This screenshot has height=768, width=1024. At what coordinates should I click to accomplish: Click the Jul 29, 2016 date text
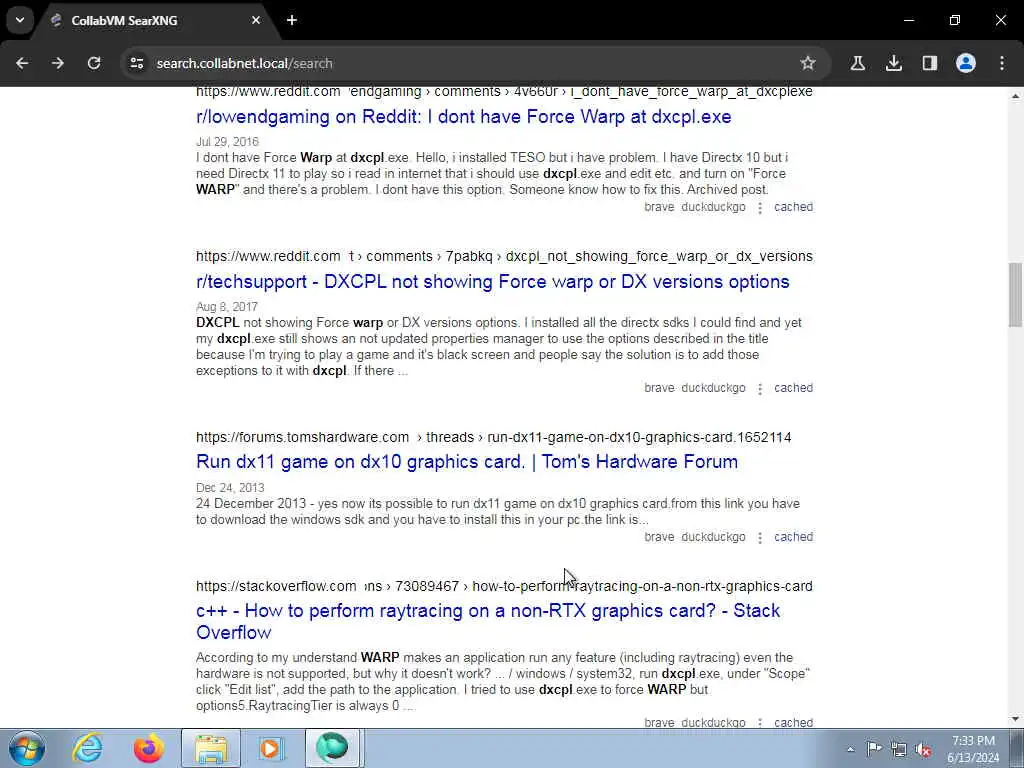(227, 142)
